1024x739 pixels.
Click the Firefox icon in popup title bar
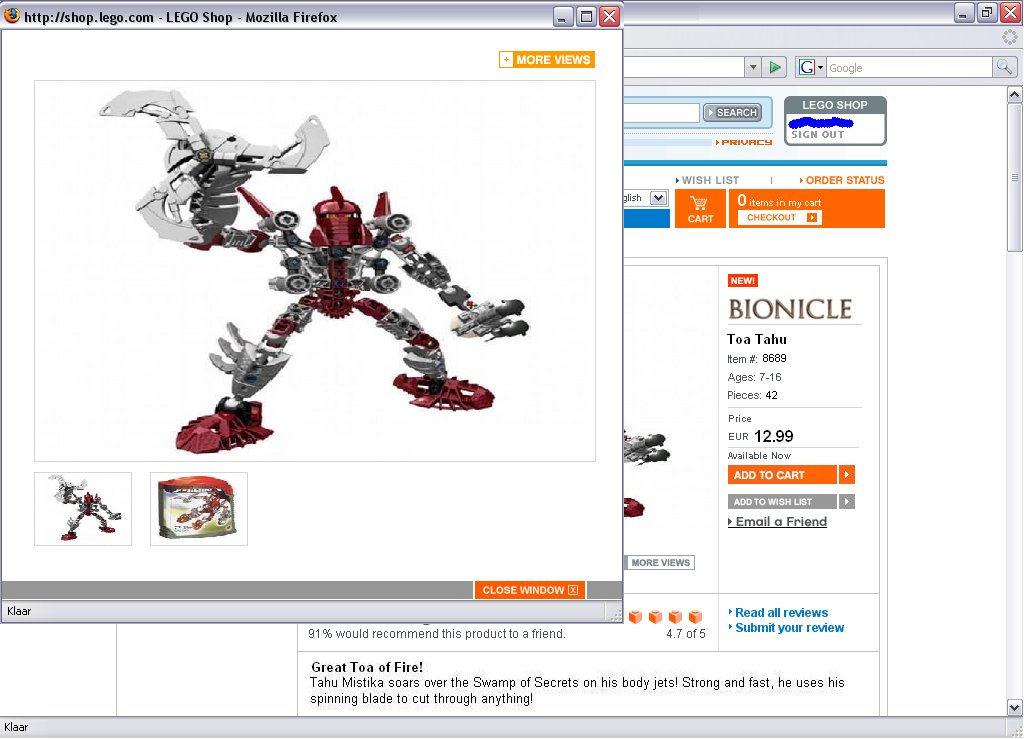[12, 16]
